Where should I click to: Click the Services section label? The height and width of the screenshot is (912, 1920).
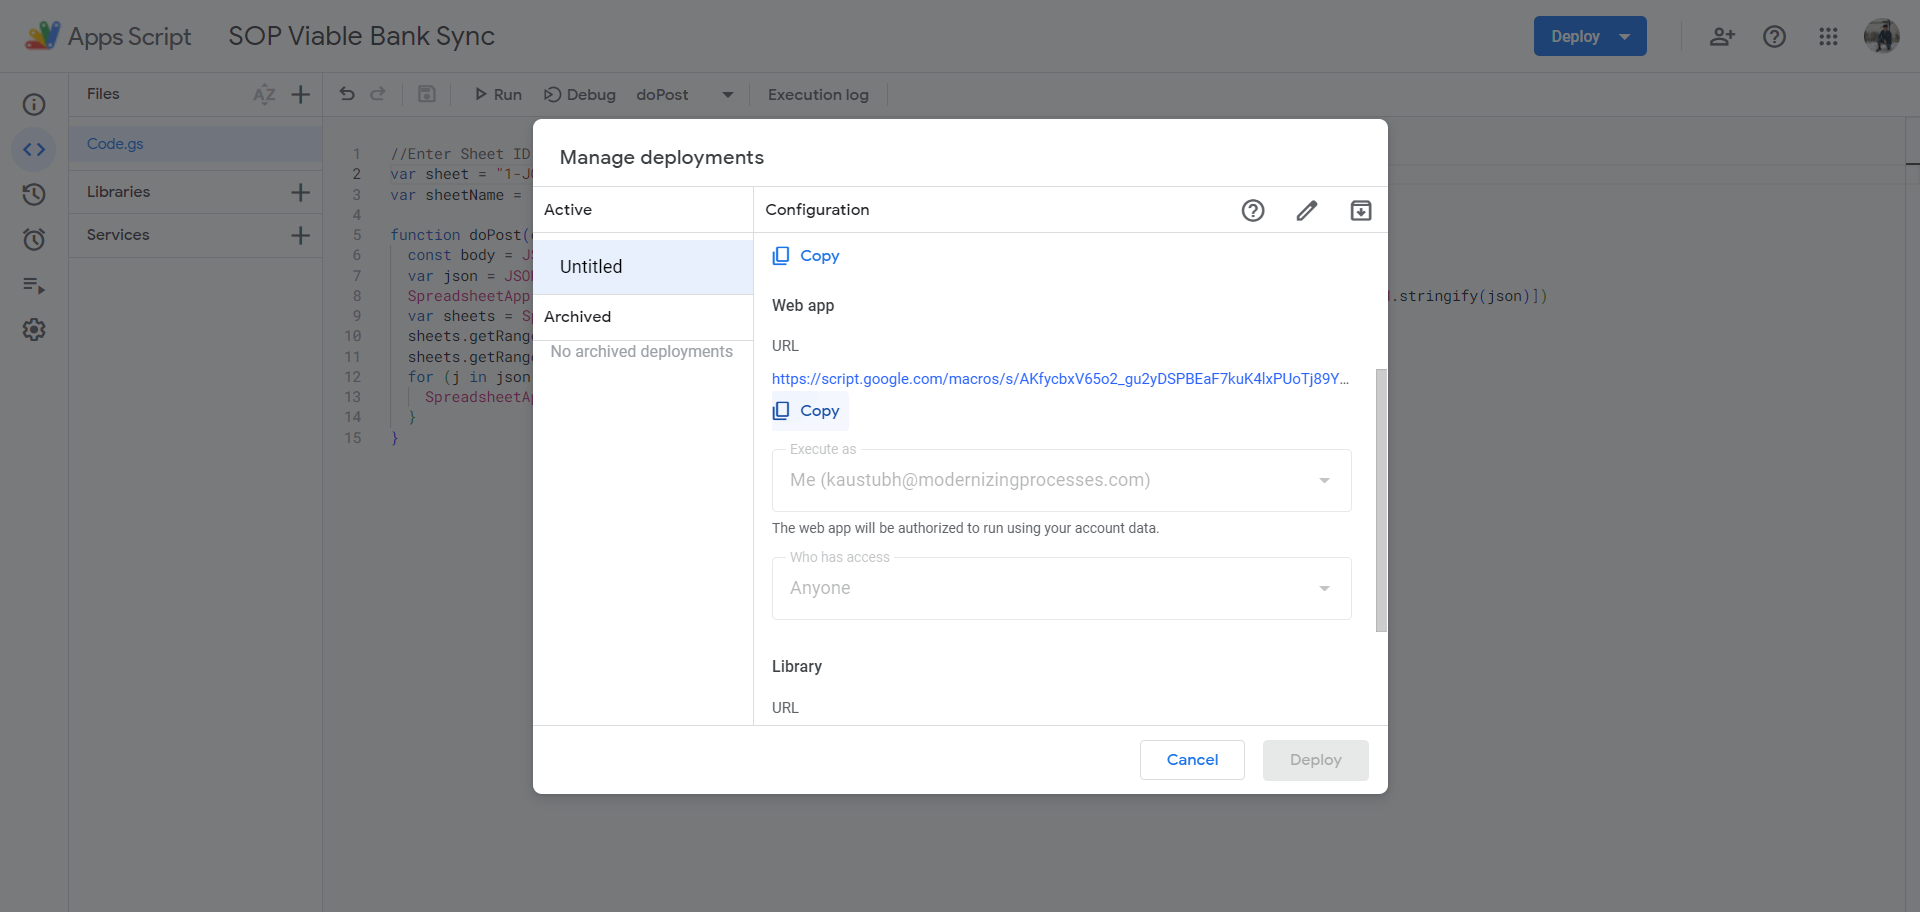[x=118, y=235]
